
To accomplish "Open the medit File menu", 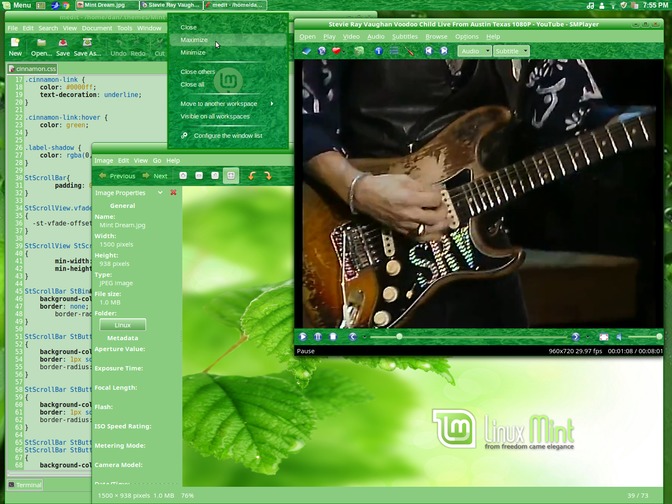I will 13,28.
